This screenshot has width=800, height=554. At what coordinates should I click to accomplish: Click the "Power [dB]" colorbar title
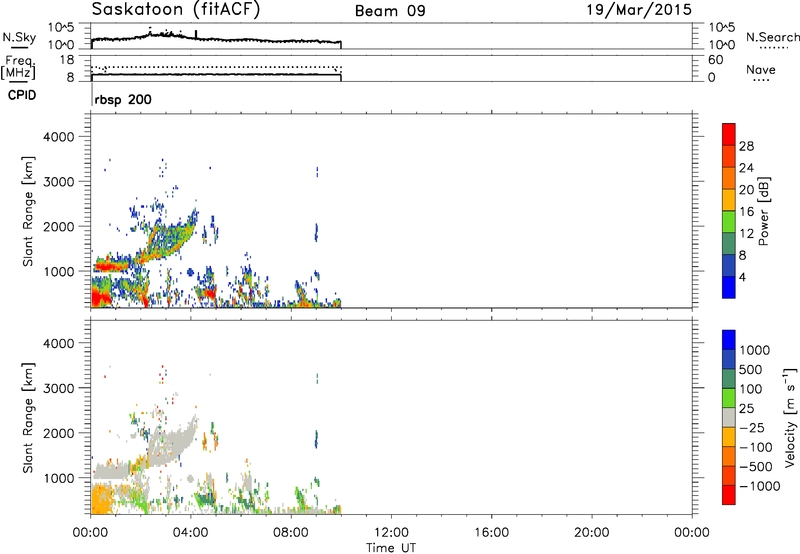(764, 211)
